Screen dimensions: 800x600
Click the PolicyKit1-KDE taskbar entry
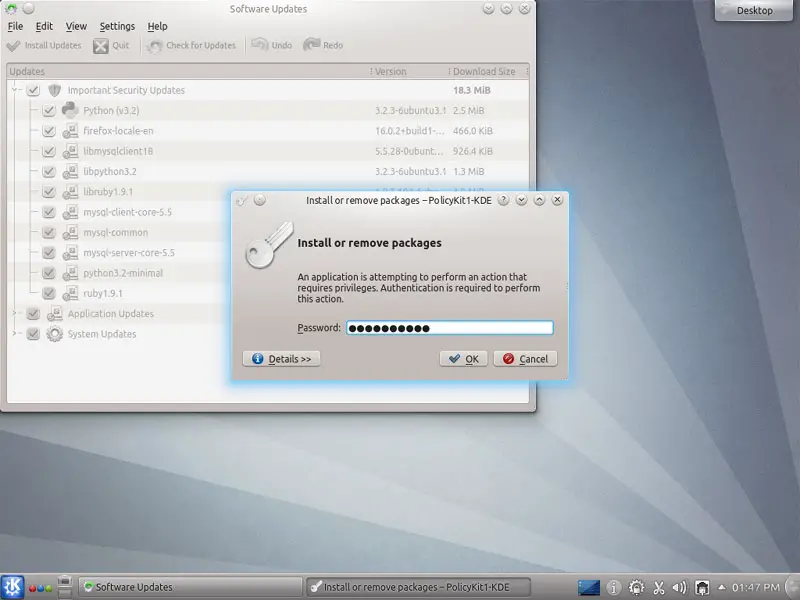[418, 587]
